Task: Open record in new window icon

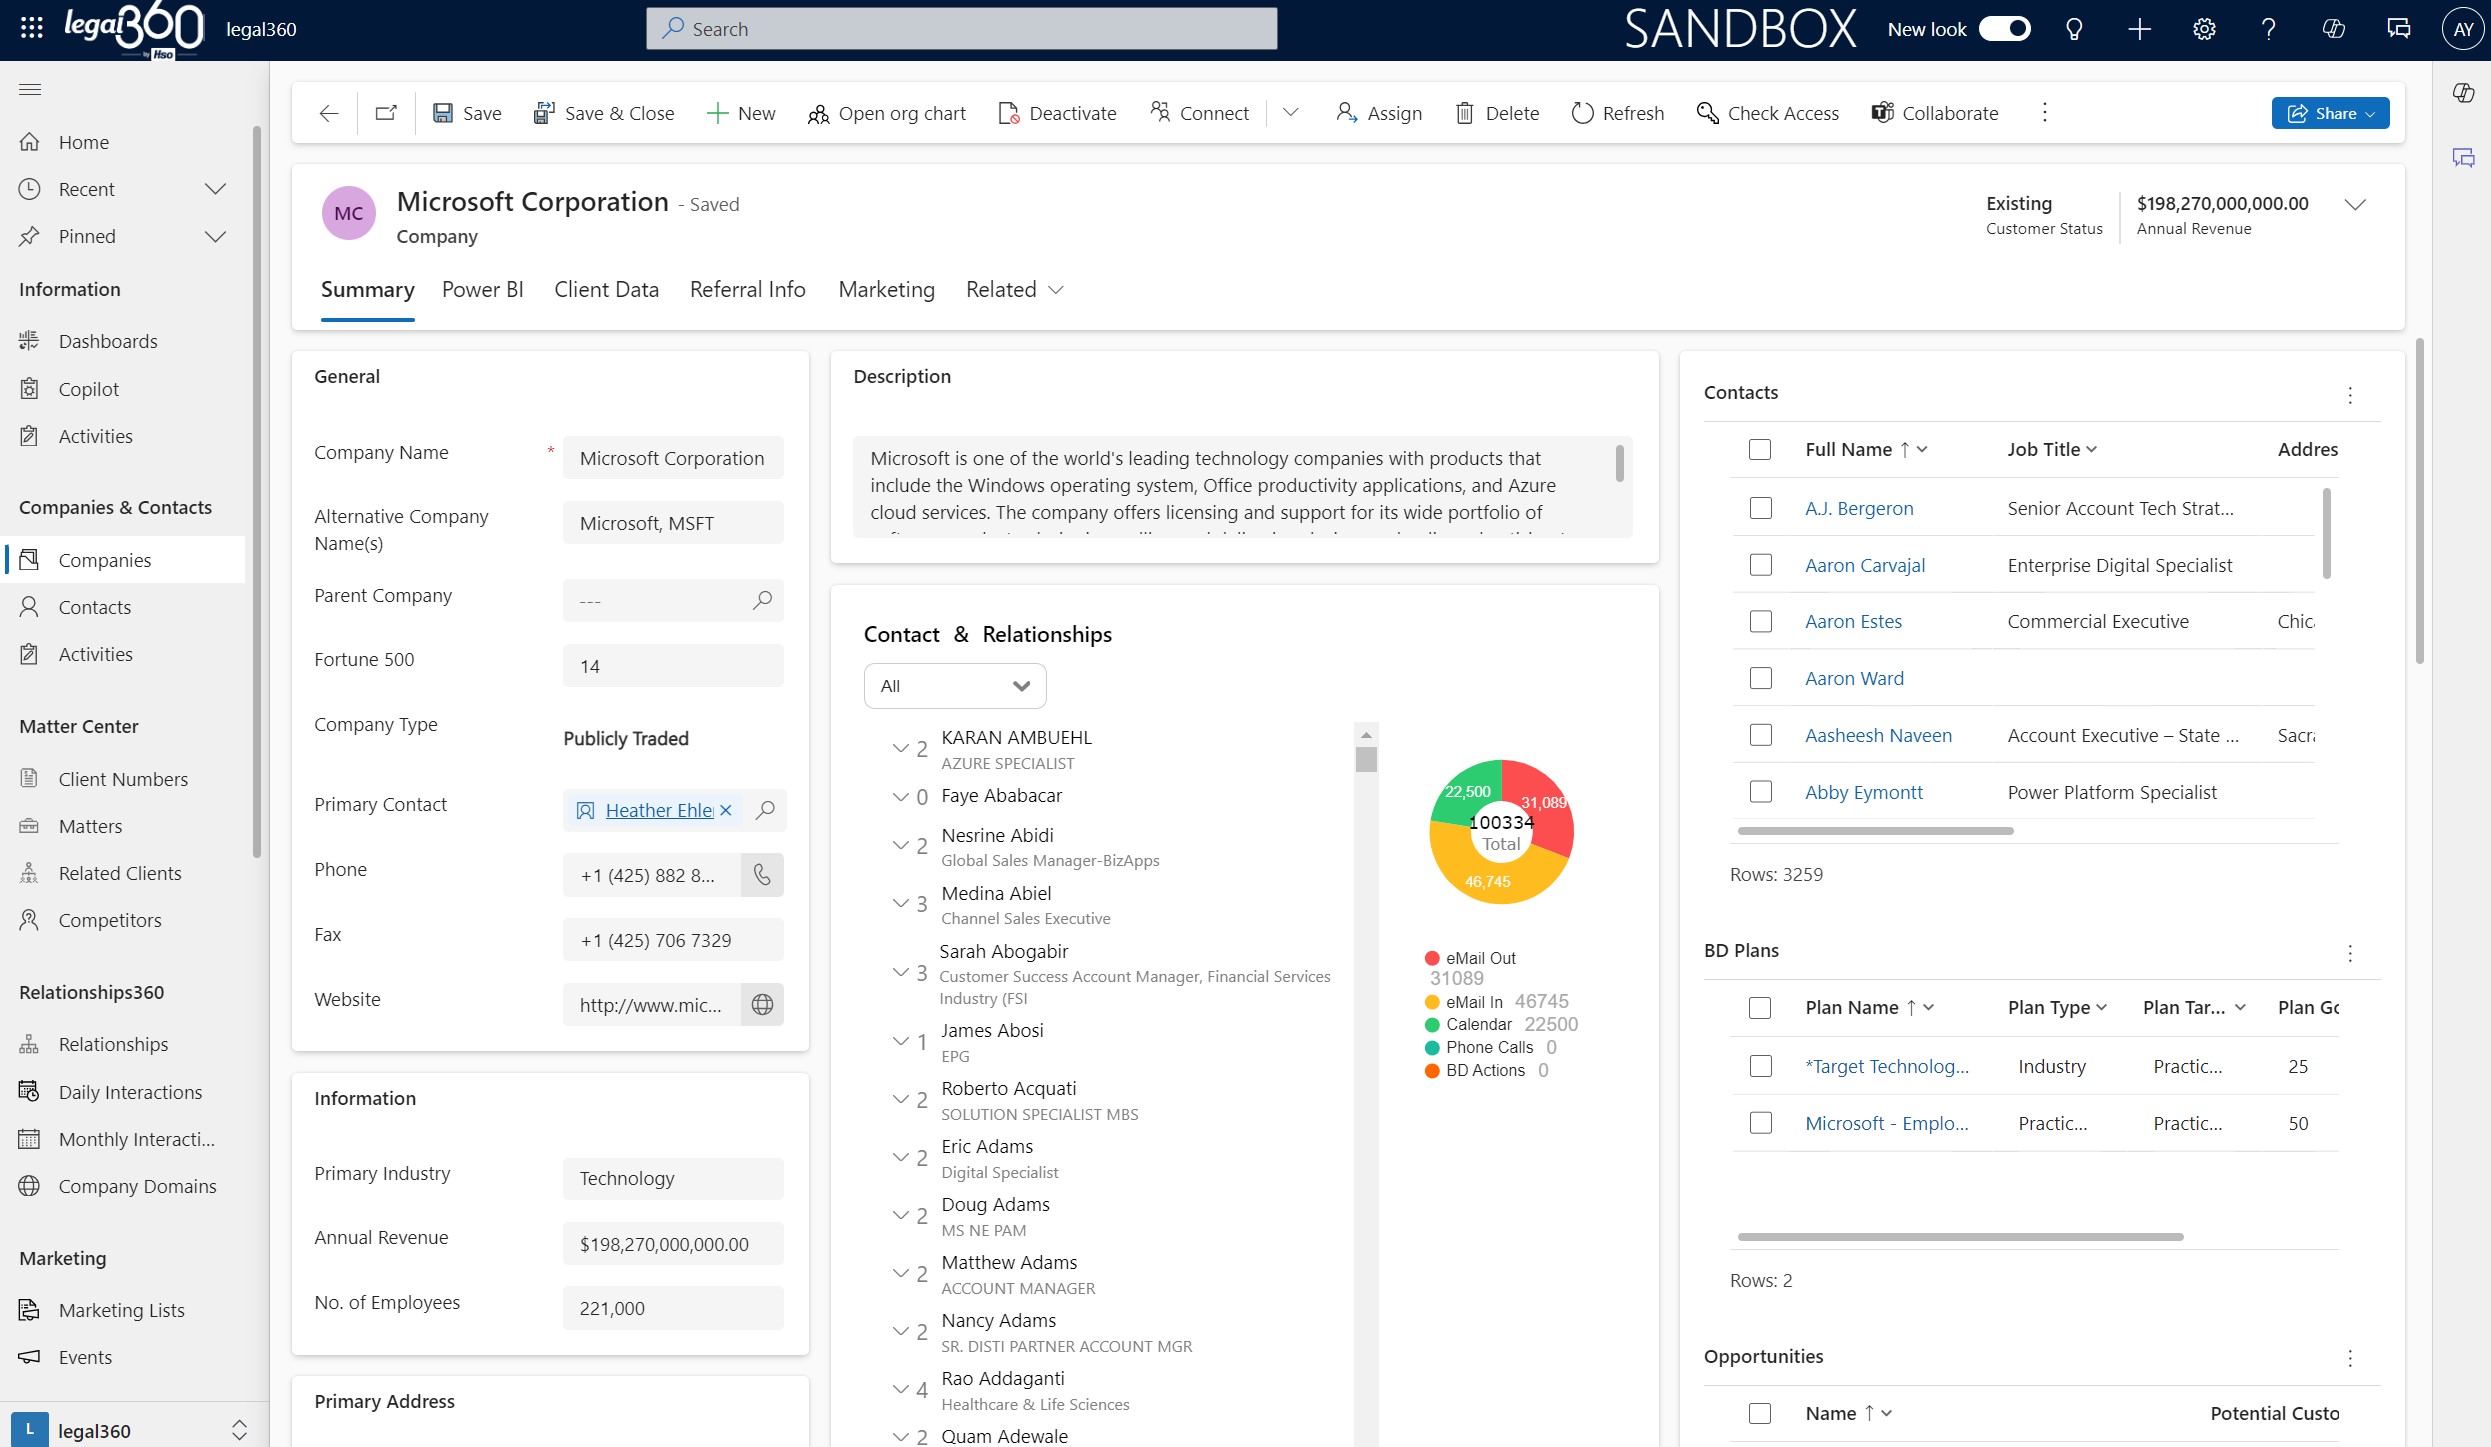Action: [x=386, y=113]
